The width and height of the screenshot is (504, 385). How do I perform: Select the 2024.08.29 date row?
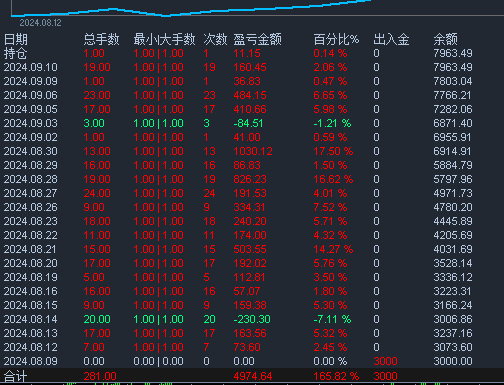click(31, 165)
